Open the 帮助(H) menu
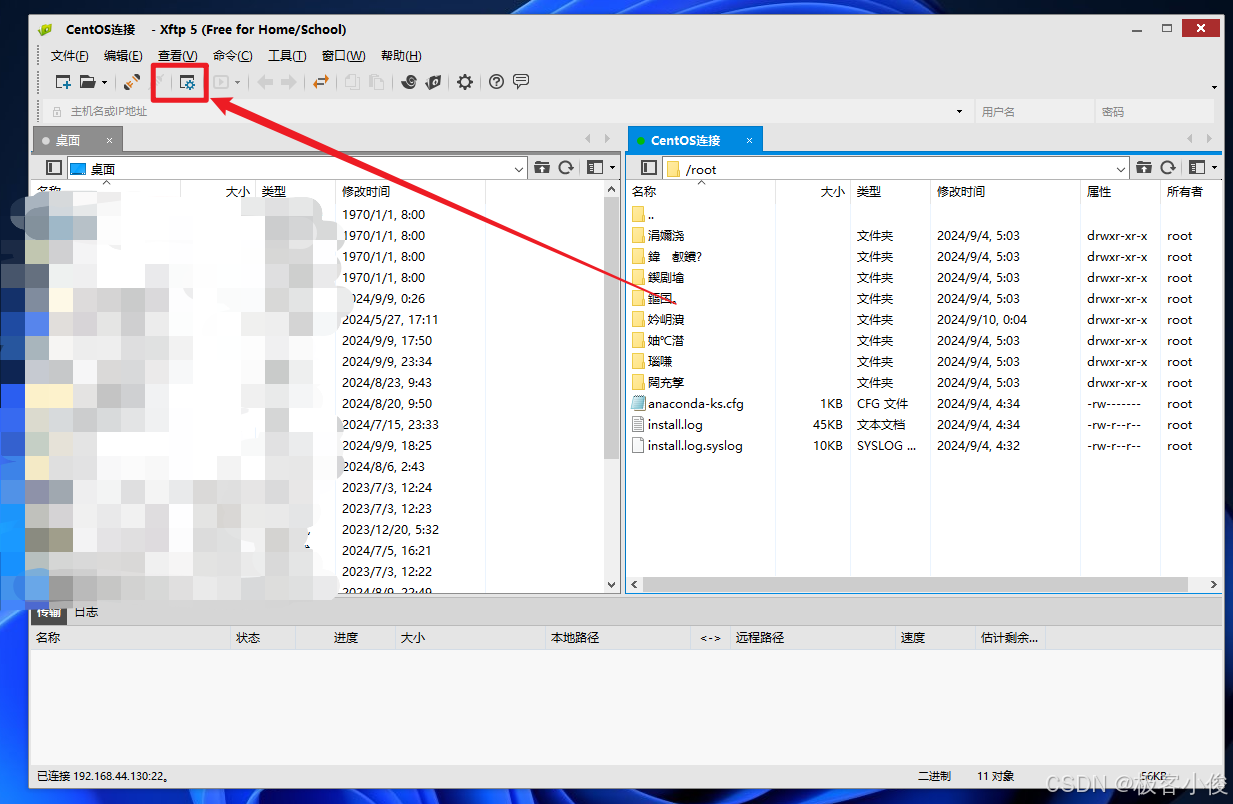The height and width of the screenshot is (804, 1233). point(401,56)
